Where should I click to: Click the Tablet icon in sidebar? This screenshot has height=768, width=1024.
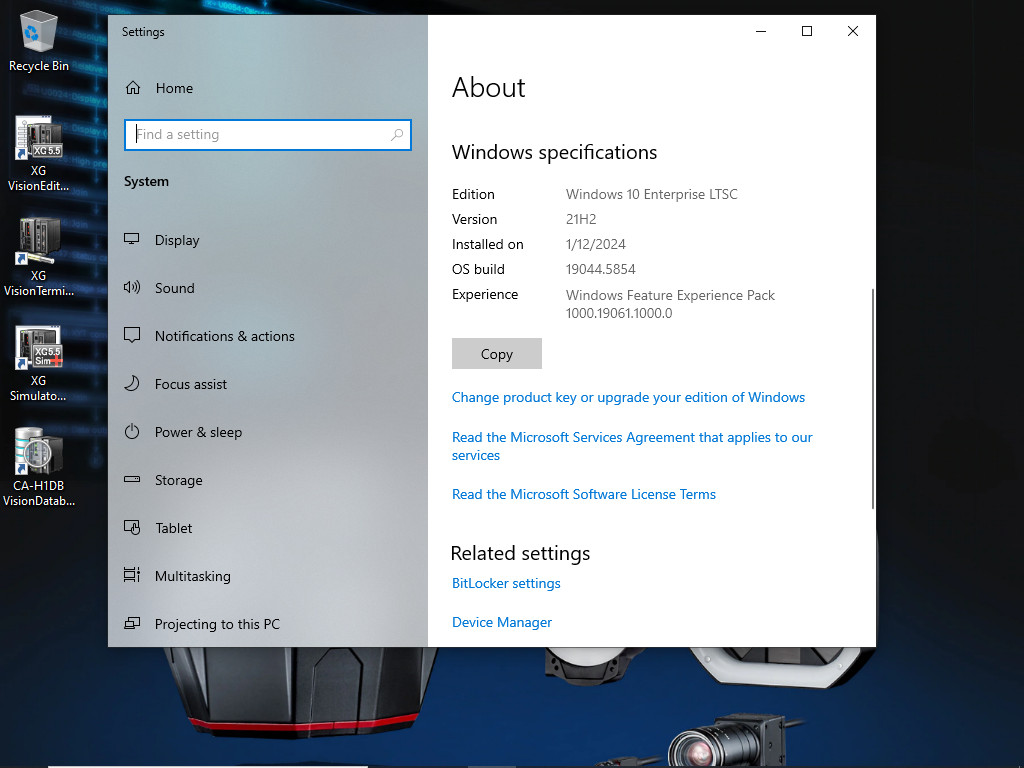point(132,528)
